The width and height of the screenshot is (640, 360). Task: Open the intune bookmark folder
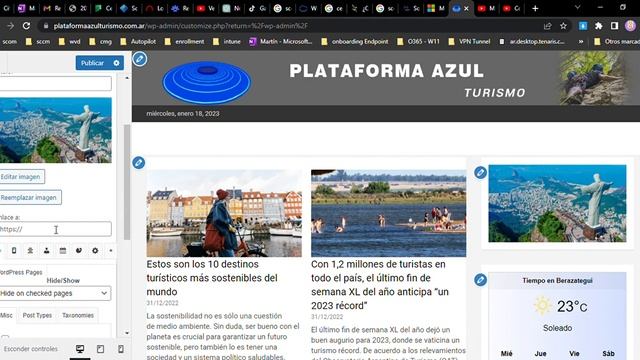click(227, 41)
